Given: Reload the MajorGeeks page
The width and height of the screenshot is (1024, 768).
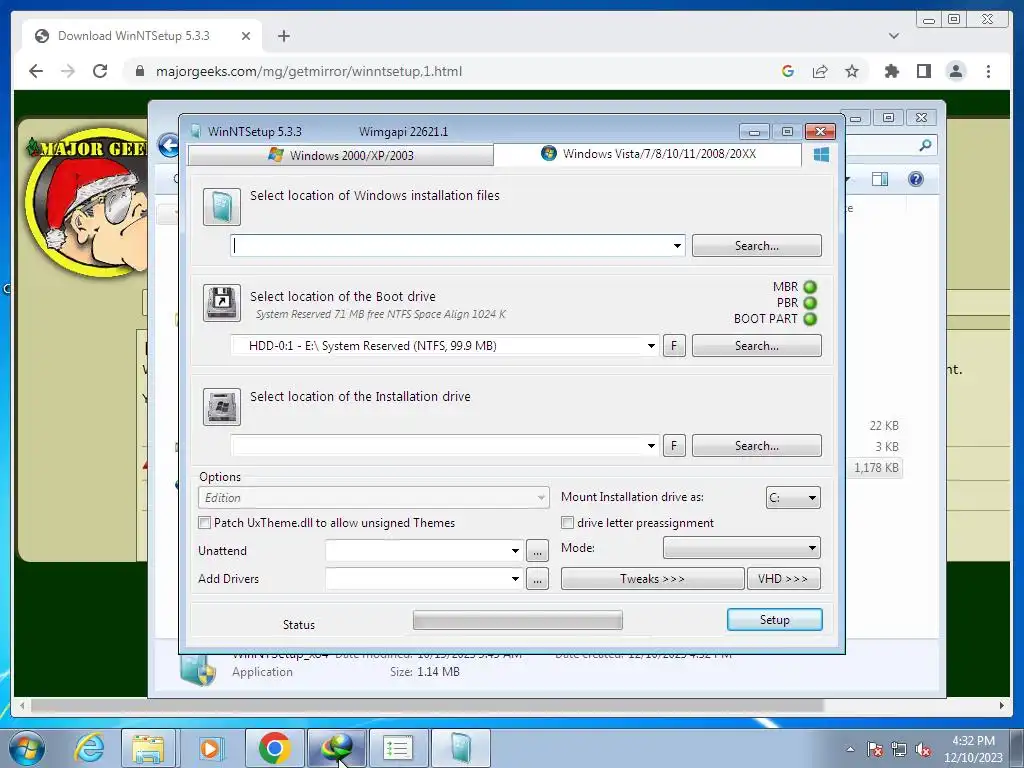Looking at the screenshot, I should (100, 71).
